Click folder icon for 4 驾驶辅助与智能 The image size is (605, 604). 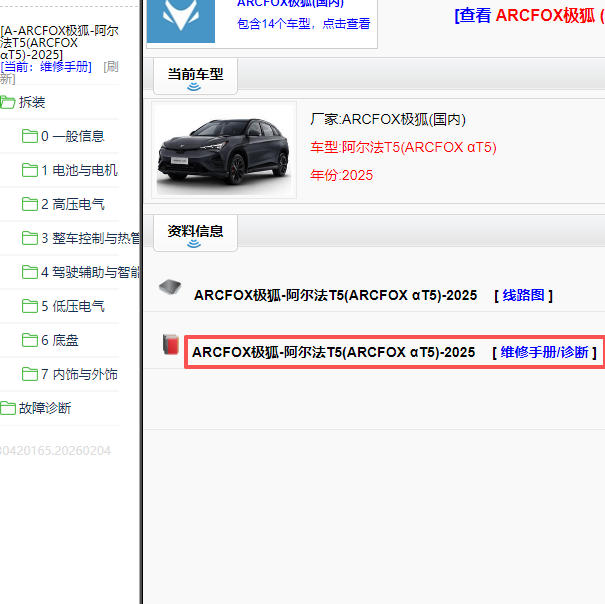click(30, 272)
